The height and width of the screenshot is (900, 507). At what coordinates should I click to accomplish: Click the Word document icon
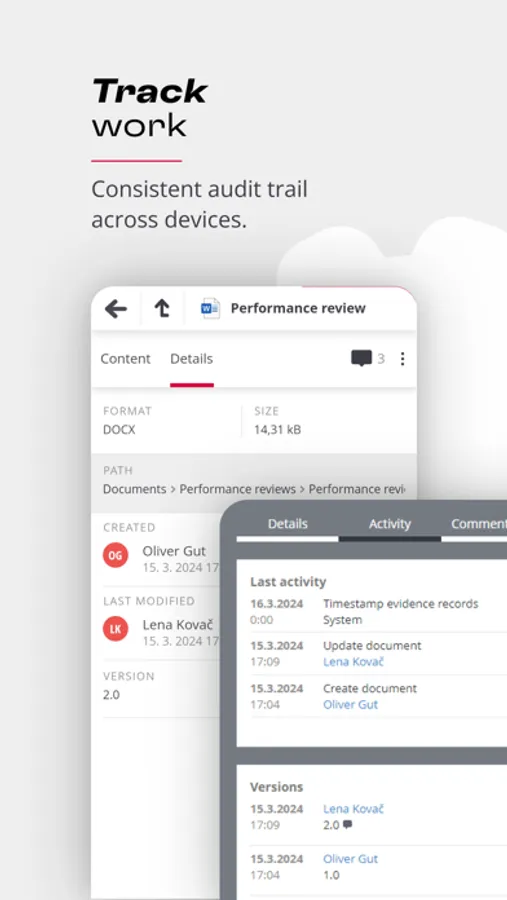(x=210, y=309)
